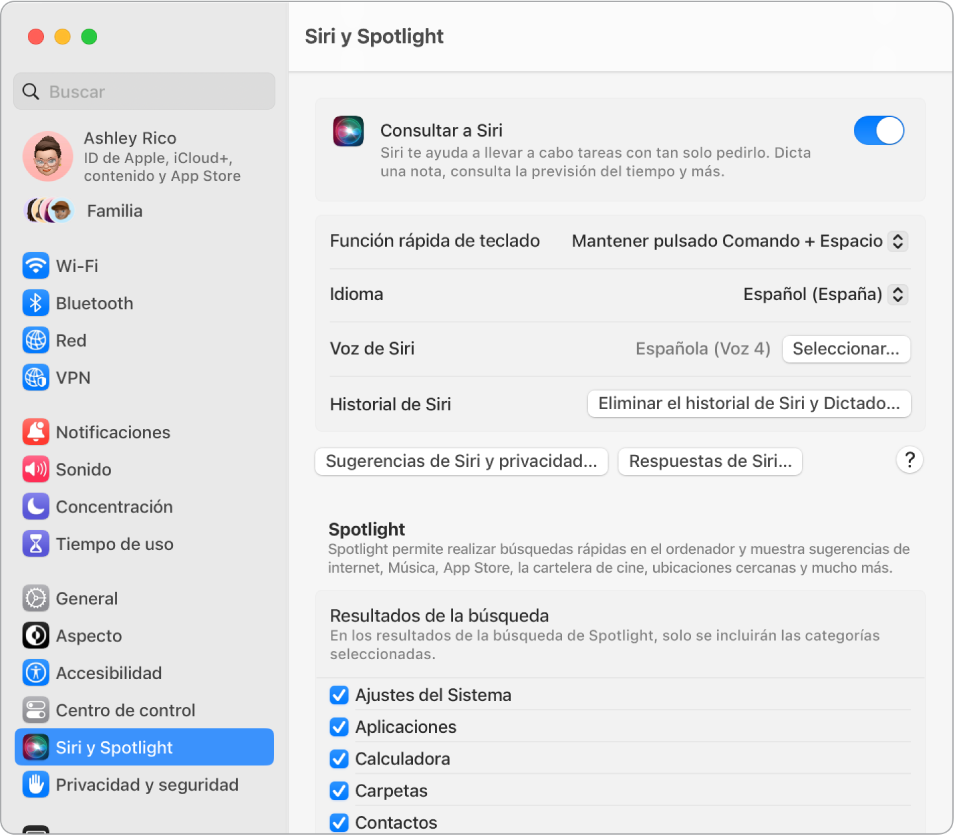This screenshot has width=955, height=835.
Task: Open Sugerencias de Siri y privacidad
Action: coord(460,461)
